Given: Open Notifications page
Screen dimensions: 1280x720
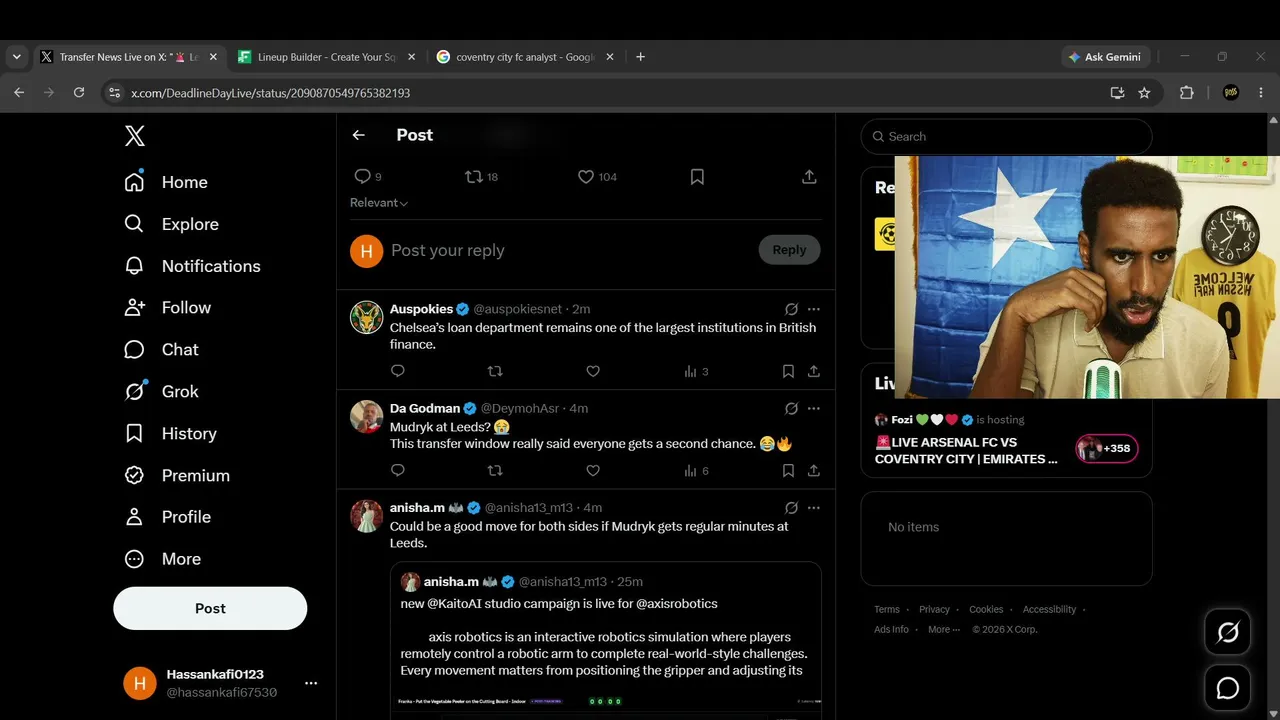Looking at the screenshot, I should tap(192, 266).
